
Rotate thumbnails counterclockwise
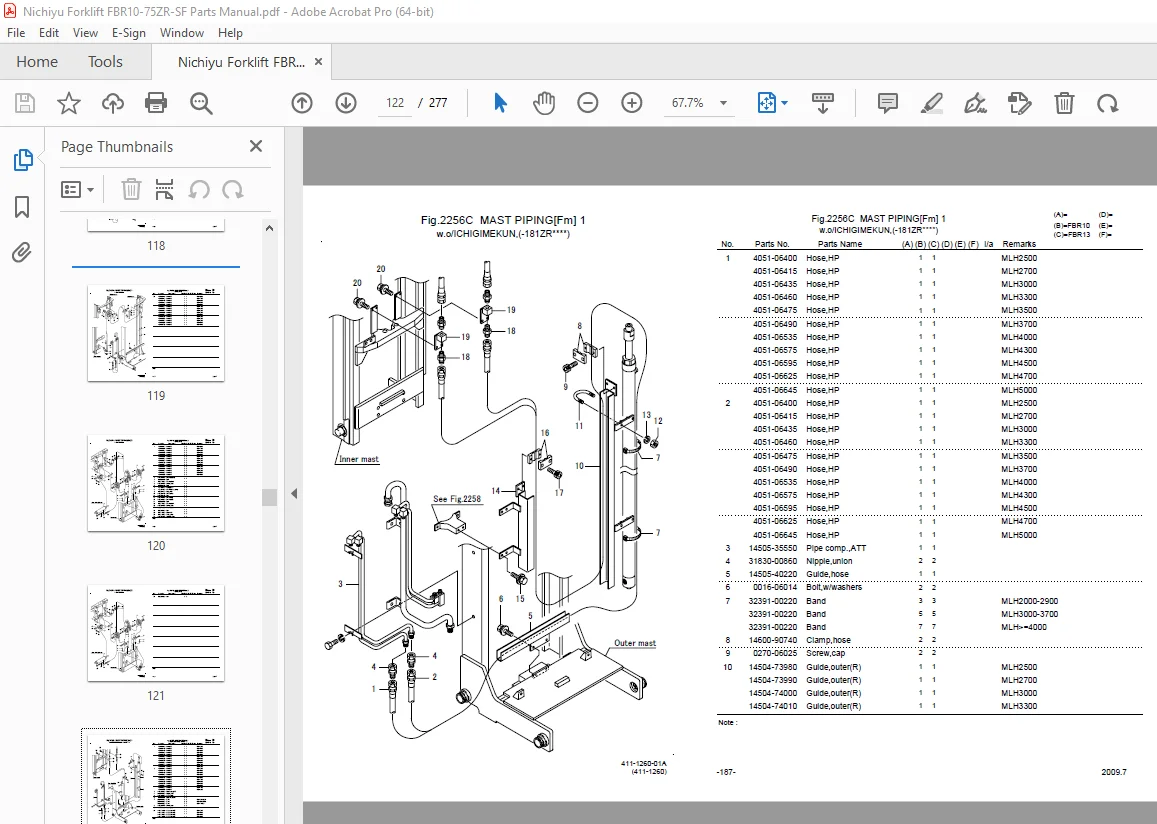pos(198,190)
